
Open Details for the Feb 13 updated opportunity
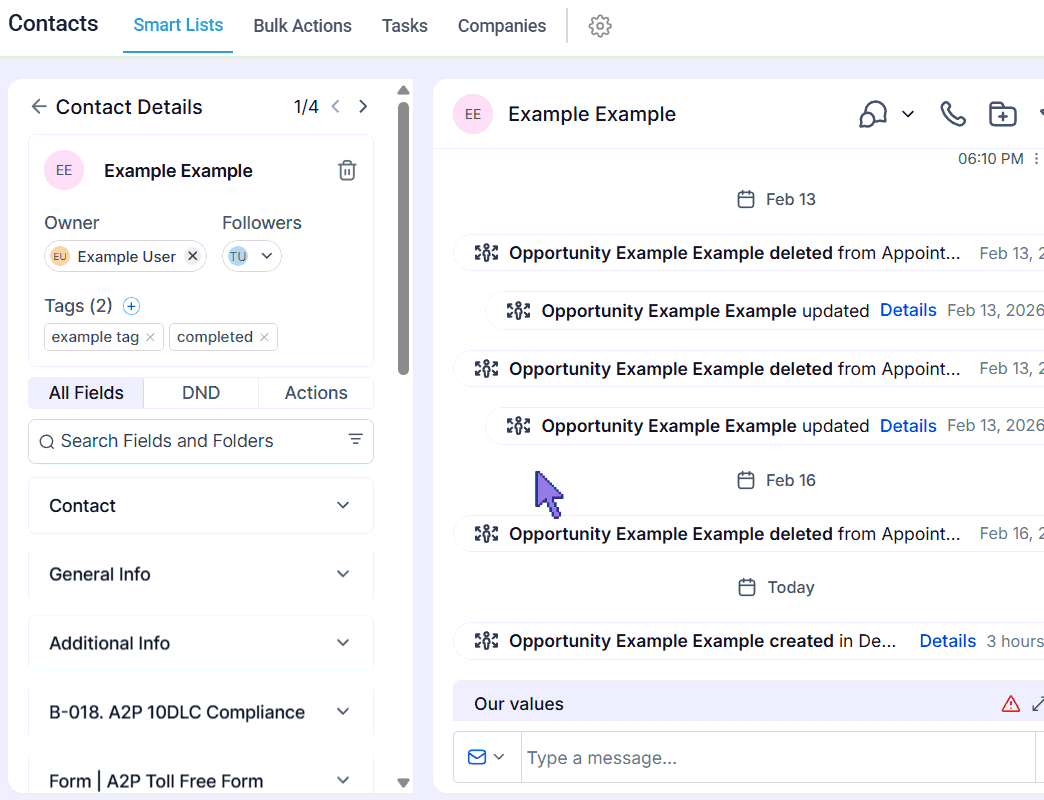pyautogui.click(x=908, y=310)
